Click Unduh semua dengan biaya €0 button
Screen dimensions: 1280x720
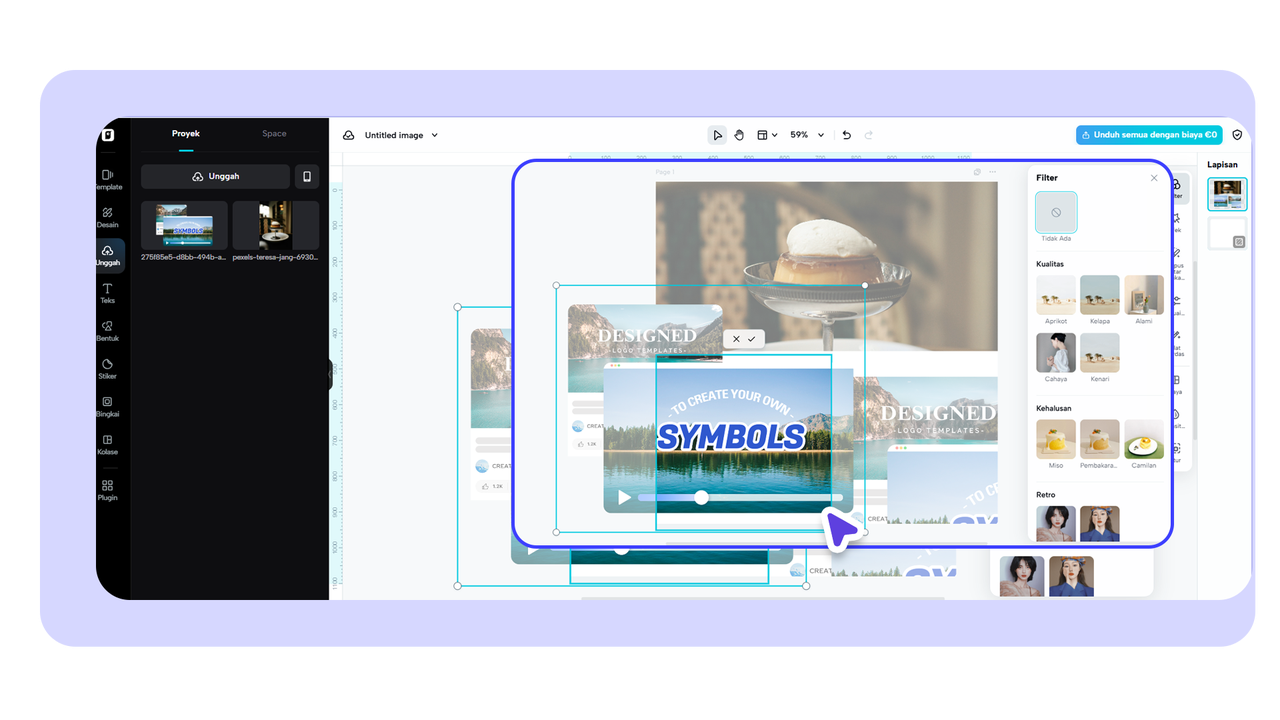pyautogui.click(x=1149, y=135)
